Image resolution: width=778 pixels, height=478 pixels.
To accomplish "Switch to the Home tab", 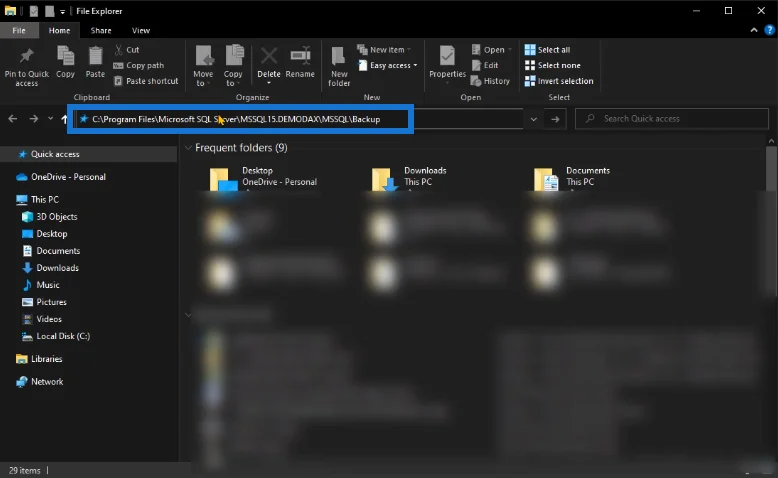I will pos(59,30).
